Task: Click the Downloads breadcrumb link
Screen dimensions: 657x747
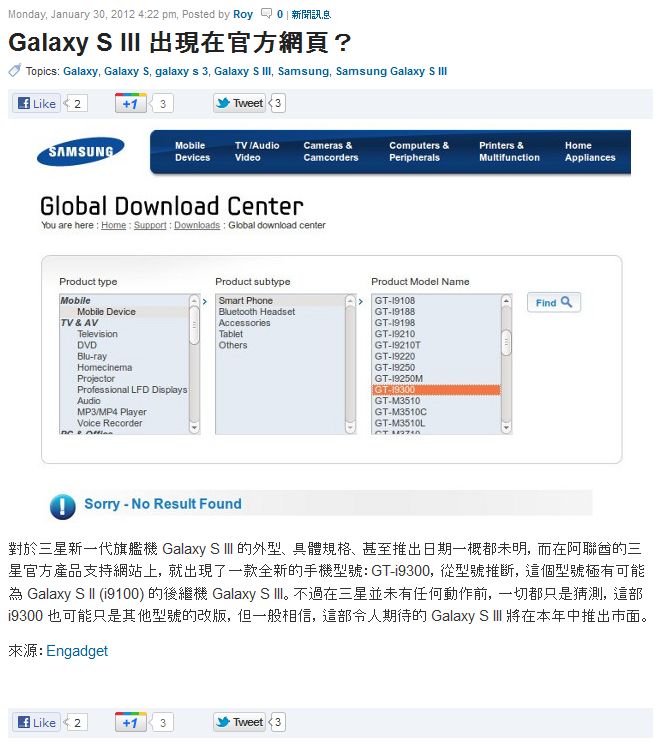Action: point(197,225)
